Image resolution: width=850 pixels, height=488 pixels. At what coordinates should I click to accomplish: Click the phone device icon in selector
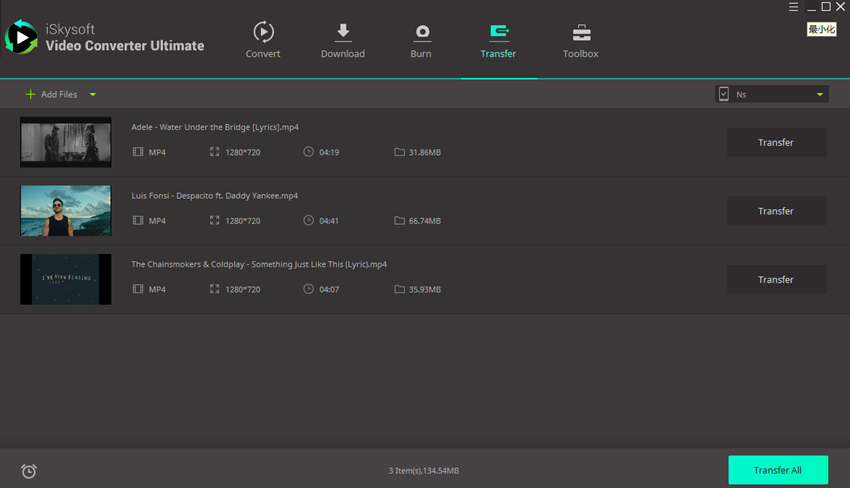[x=723, y=94]
